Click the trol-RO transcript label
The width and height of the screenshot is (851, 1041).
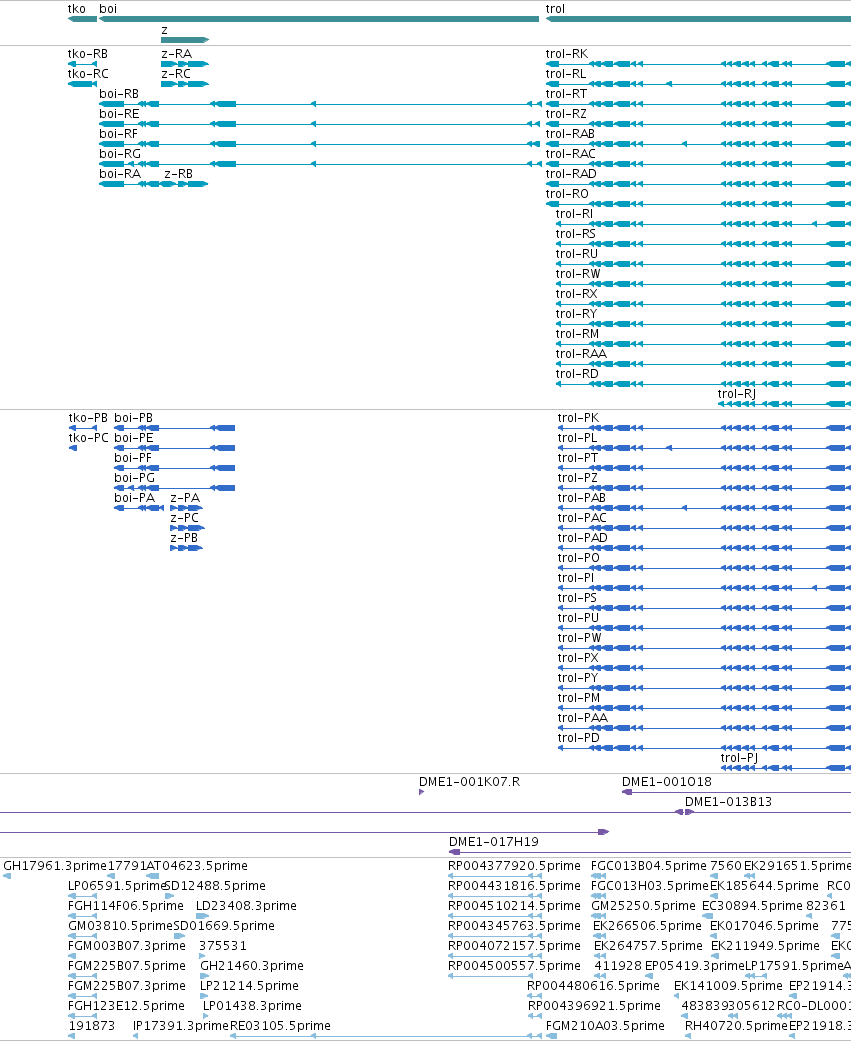(x=567, y=194)
